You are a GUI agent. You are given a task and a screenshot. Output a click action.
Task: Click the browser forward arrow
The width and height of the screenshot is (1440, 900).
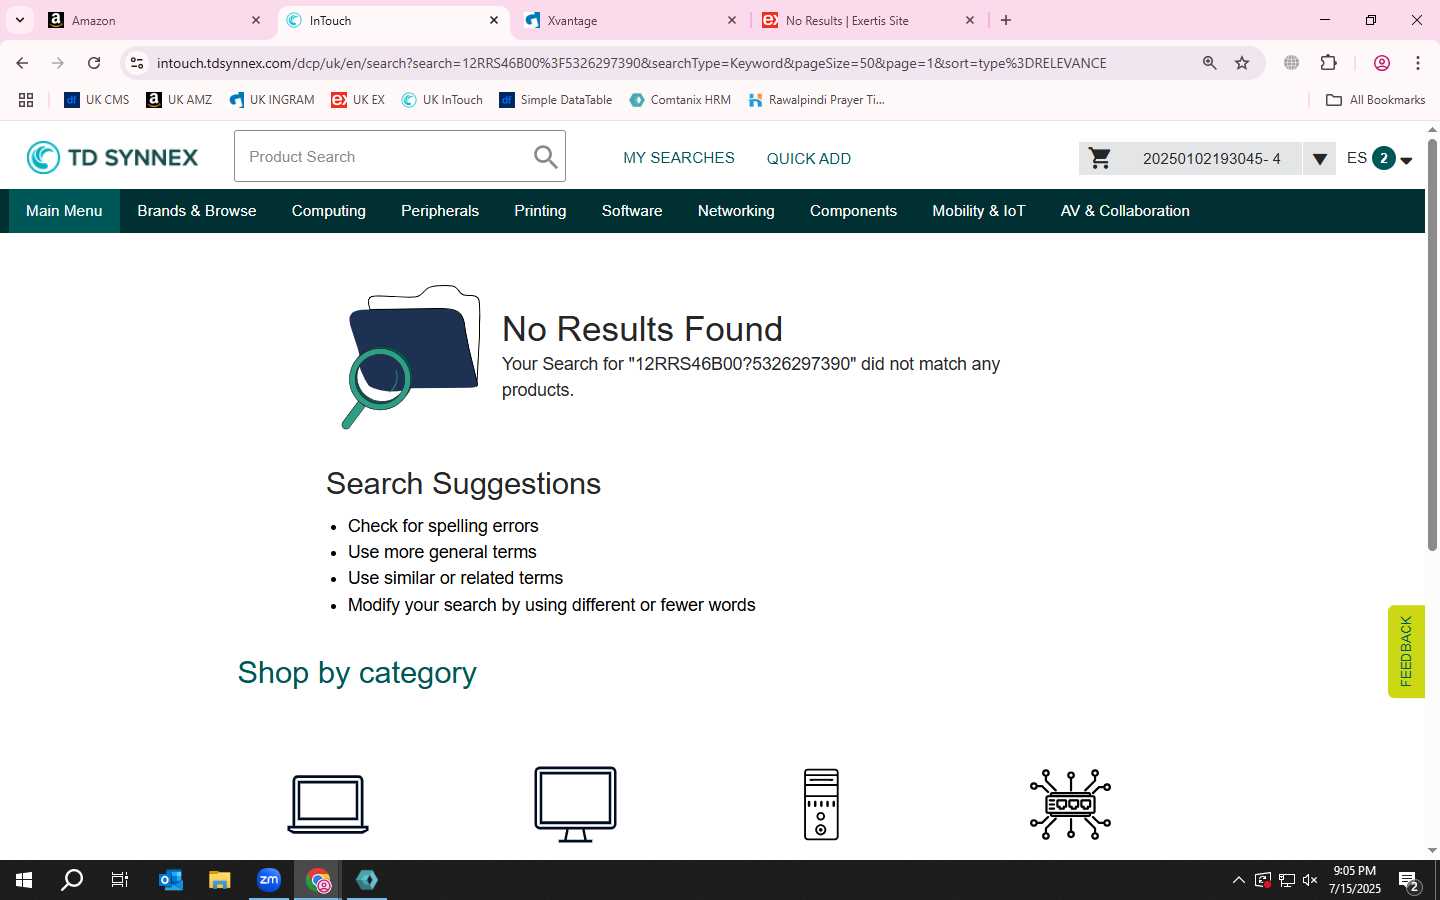pyautogui.click(x=58, y=63)
